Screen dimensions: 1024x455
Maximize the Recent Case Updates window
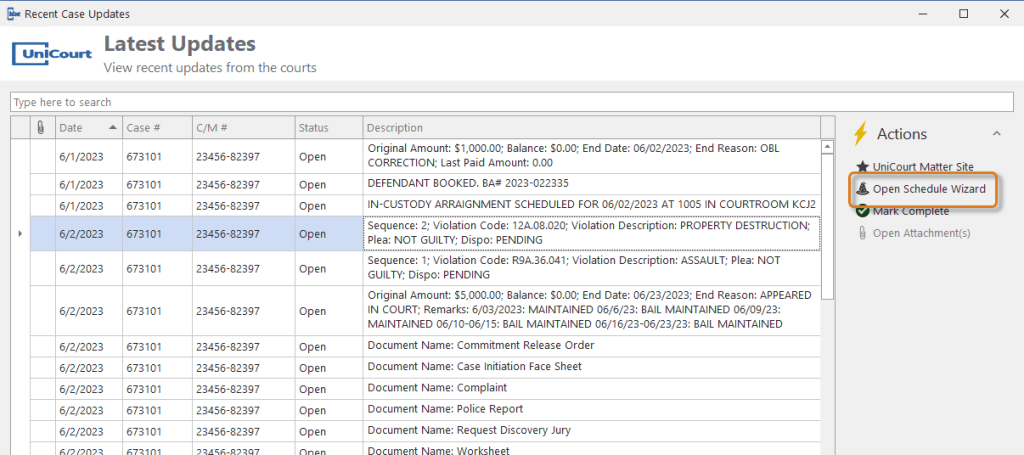coord(964,14)
